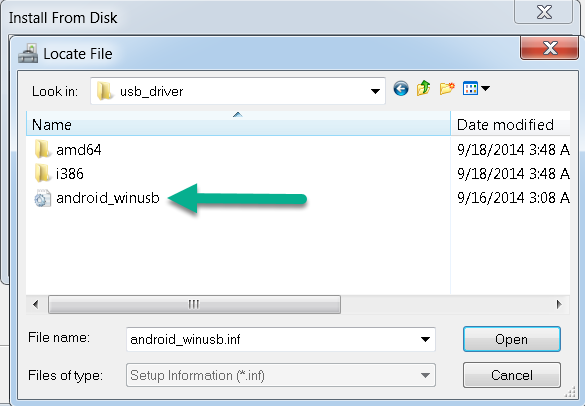The width and height of the screenshot is (585, 406).
Task: Click the Locate File title bar icon
Action: (x=28, y=53)
